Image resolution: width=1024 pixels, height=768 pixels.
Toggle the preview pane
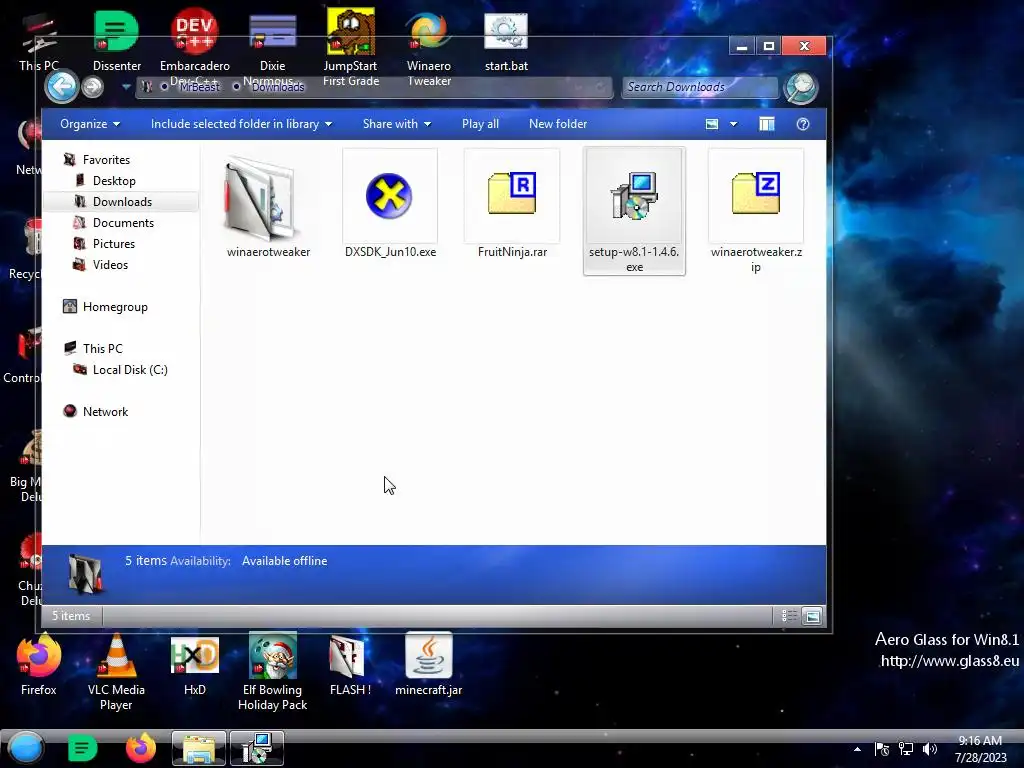[x=767, y=124]
